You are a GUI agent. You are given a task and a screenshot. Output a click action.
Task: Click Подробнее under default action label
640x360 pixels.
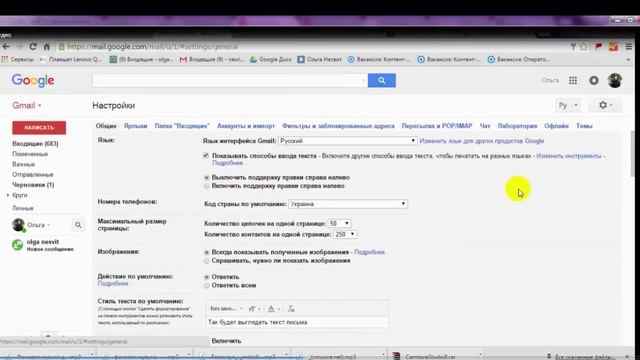click(x=113, y=283)
